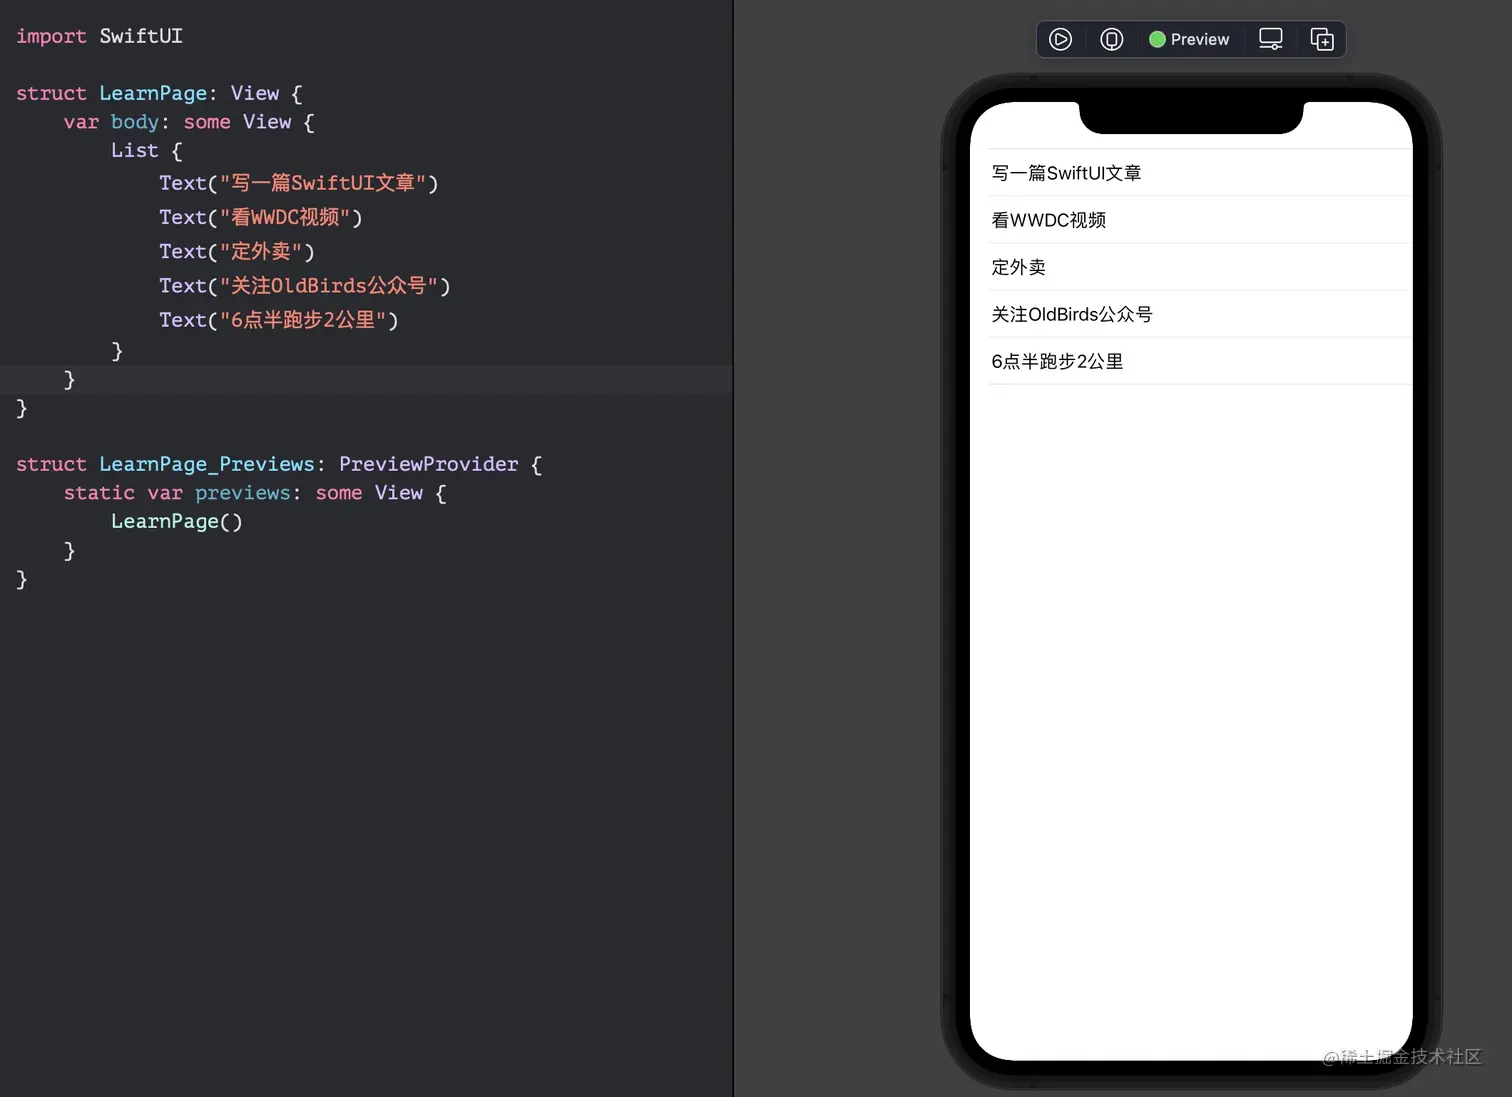The height and width of the screenshot is (1097, 1512).
Task: Click the code Text("6点半跑步2公里")
Action: point(278,319)
